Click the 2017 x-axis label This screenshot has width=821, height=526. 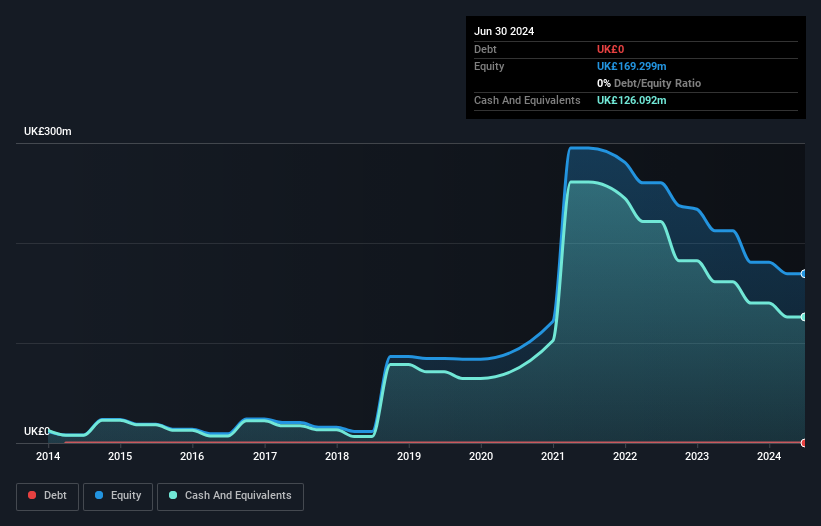(265, 456)
